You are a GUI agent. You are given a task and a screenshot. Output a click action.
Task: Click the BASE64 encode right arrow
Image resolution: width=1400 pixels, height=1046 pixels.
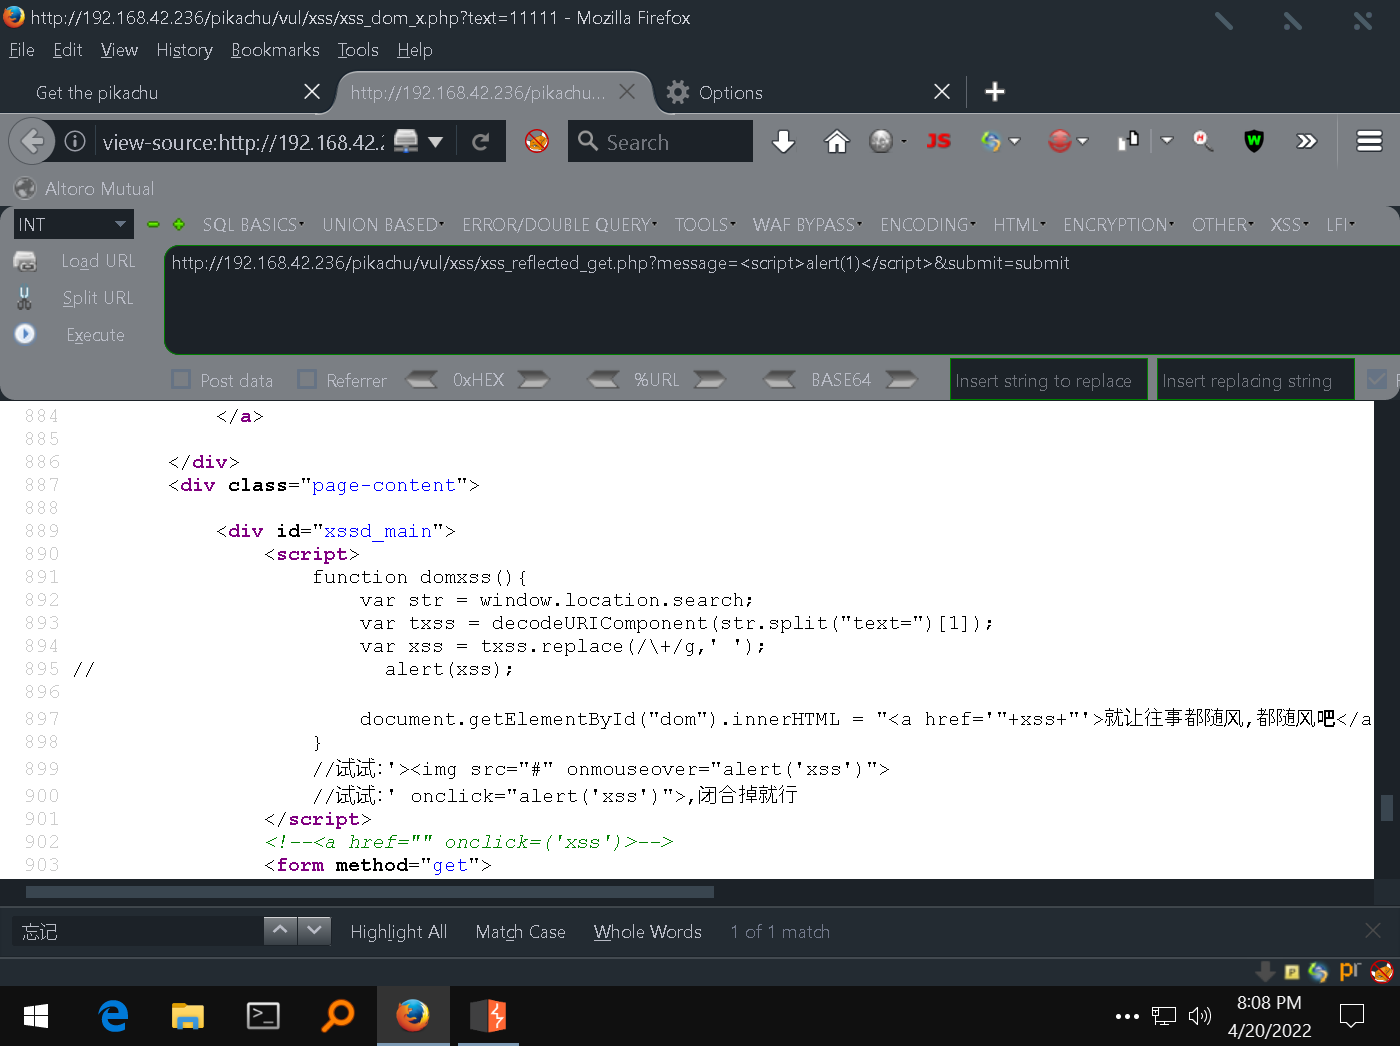pos(901,379)
